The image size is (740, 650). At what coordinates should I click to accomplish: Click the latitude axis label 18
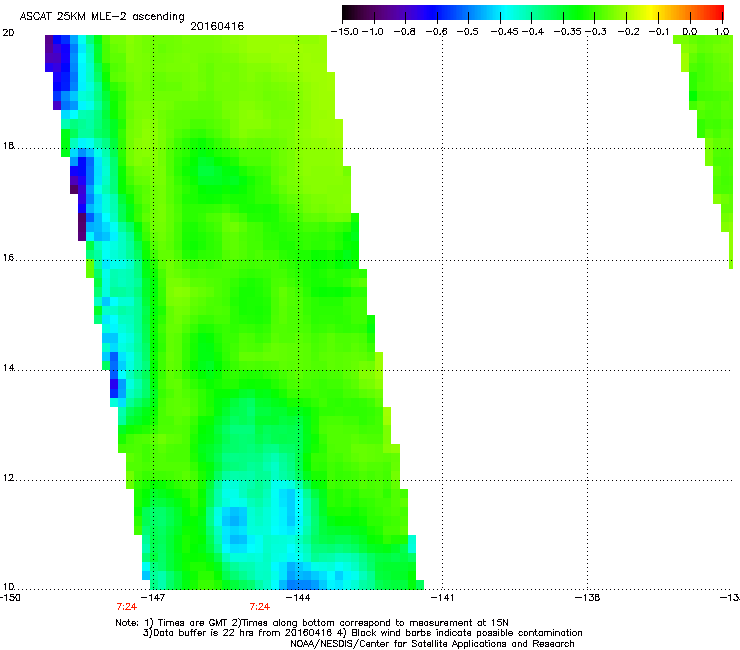coord(8,146)
